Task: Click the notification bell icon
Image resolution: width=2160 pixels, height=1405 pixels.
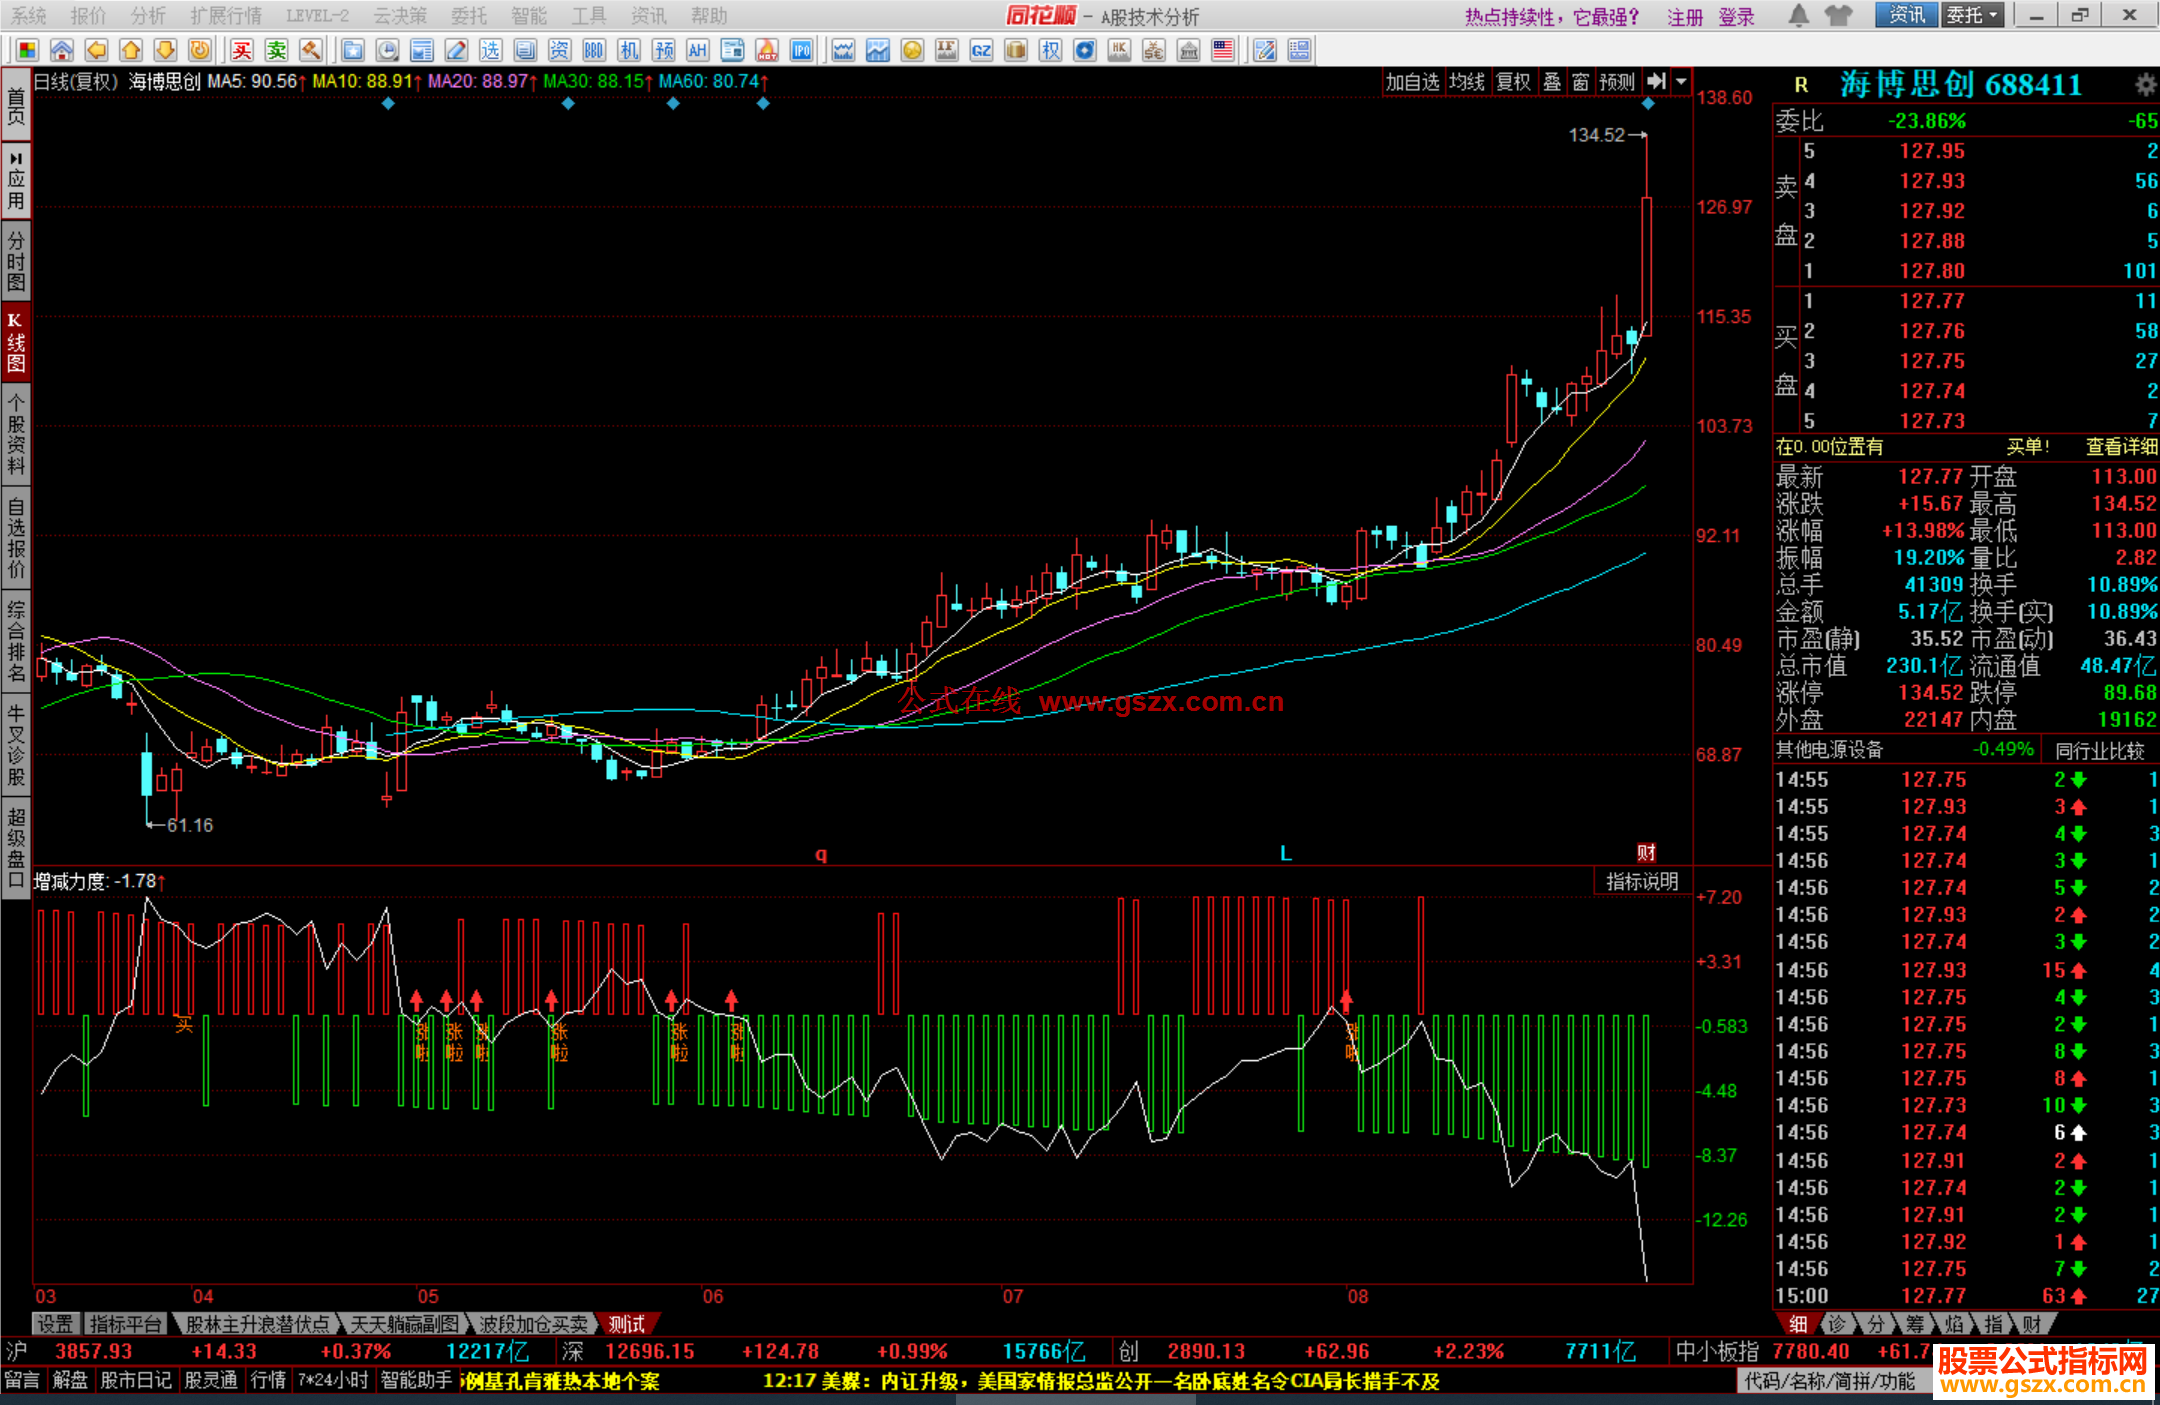Action: point(1798,15)
